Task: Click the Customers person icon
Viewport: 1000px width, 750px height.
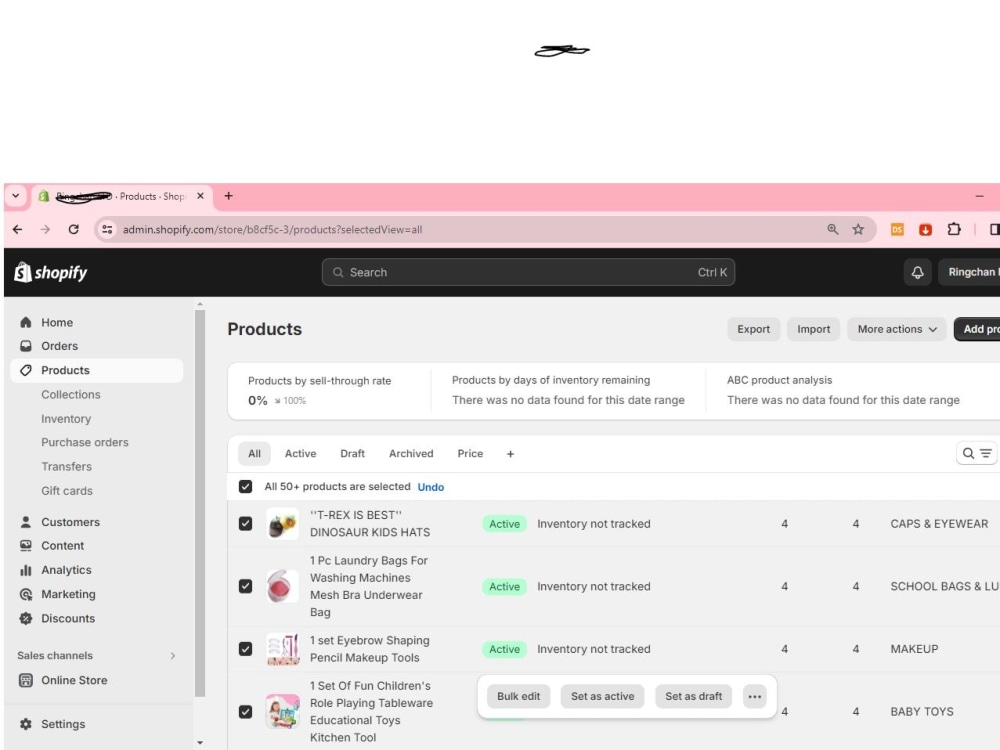Action: coord(26,522)
